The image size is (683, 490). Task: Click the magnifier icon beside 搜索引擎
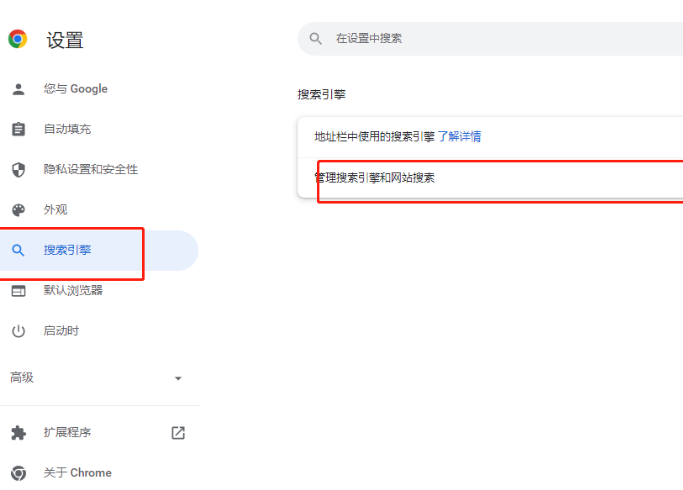pos(18,250)
